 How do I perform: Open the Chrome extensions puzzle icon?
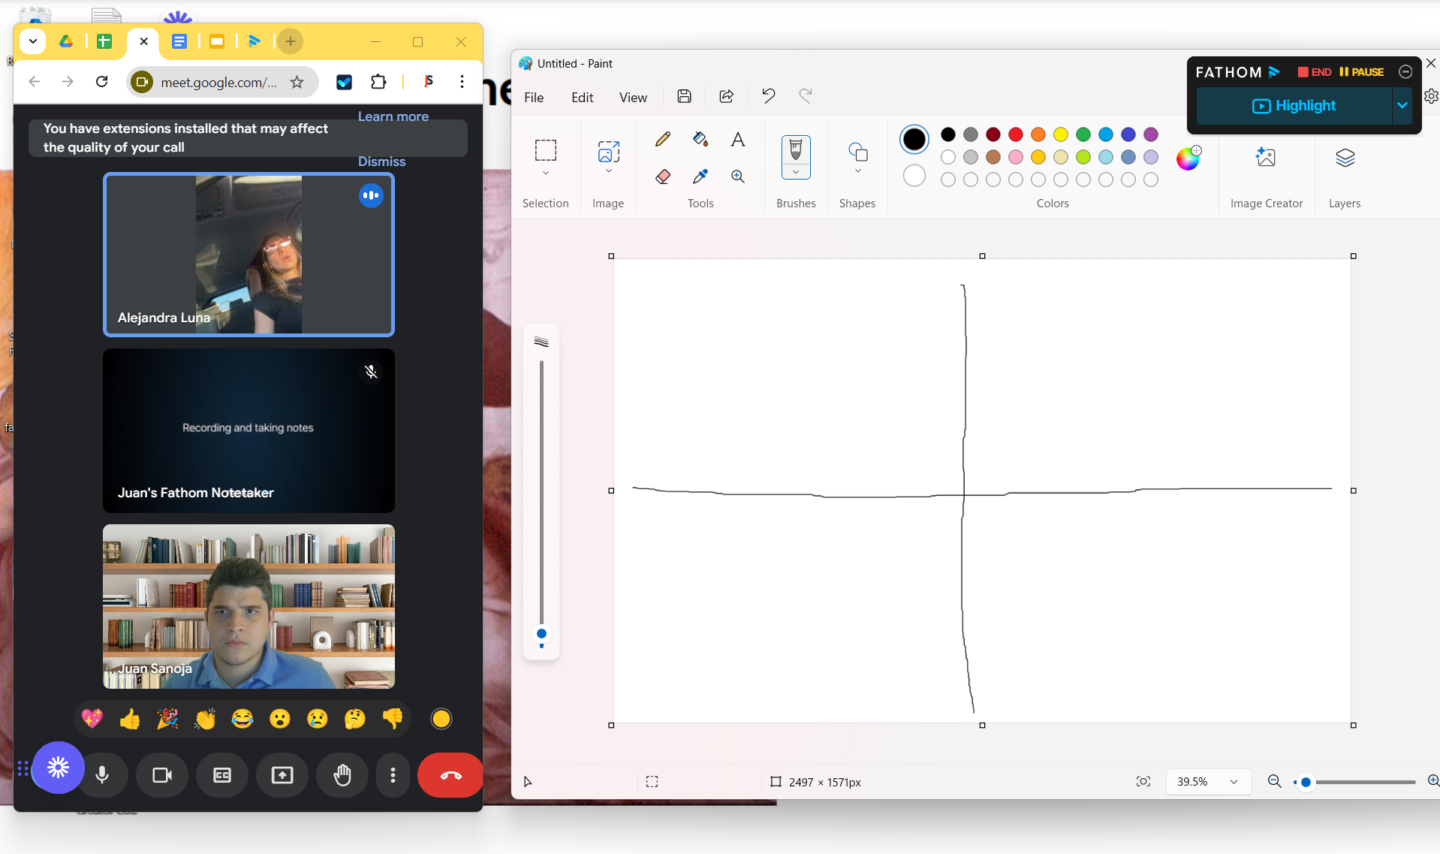coord(378,82)
